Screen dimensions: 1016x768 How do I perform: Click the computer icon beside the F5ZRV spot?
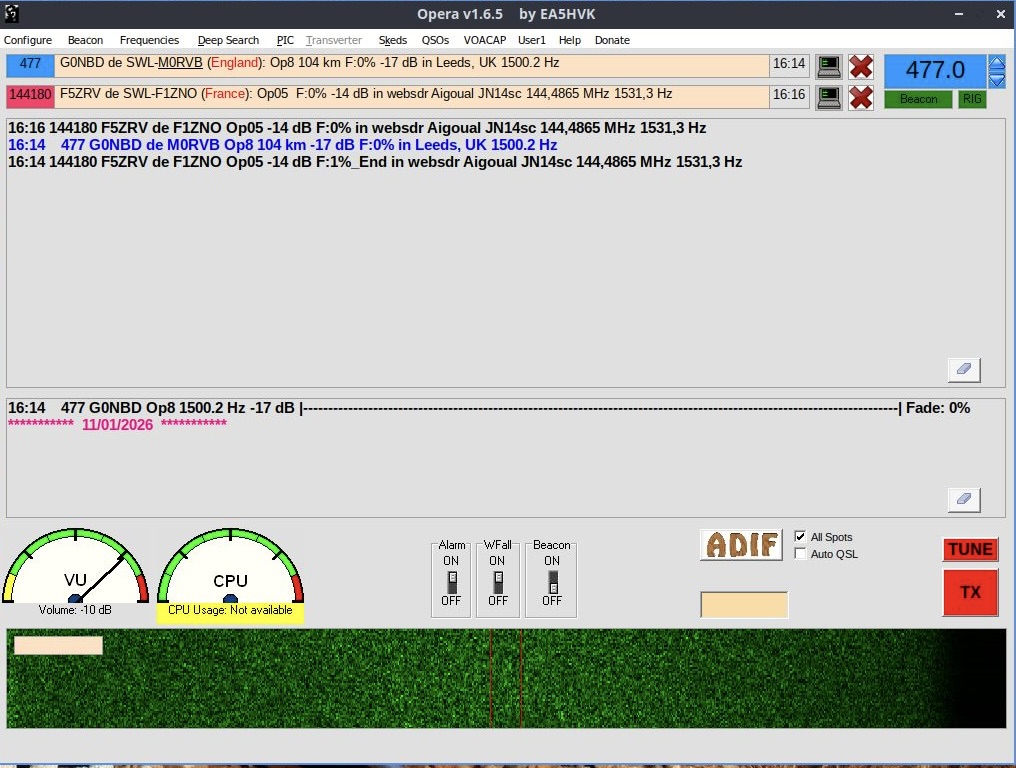tap(828, 95)
